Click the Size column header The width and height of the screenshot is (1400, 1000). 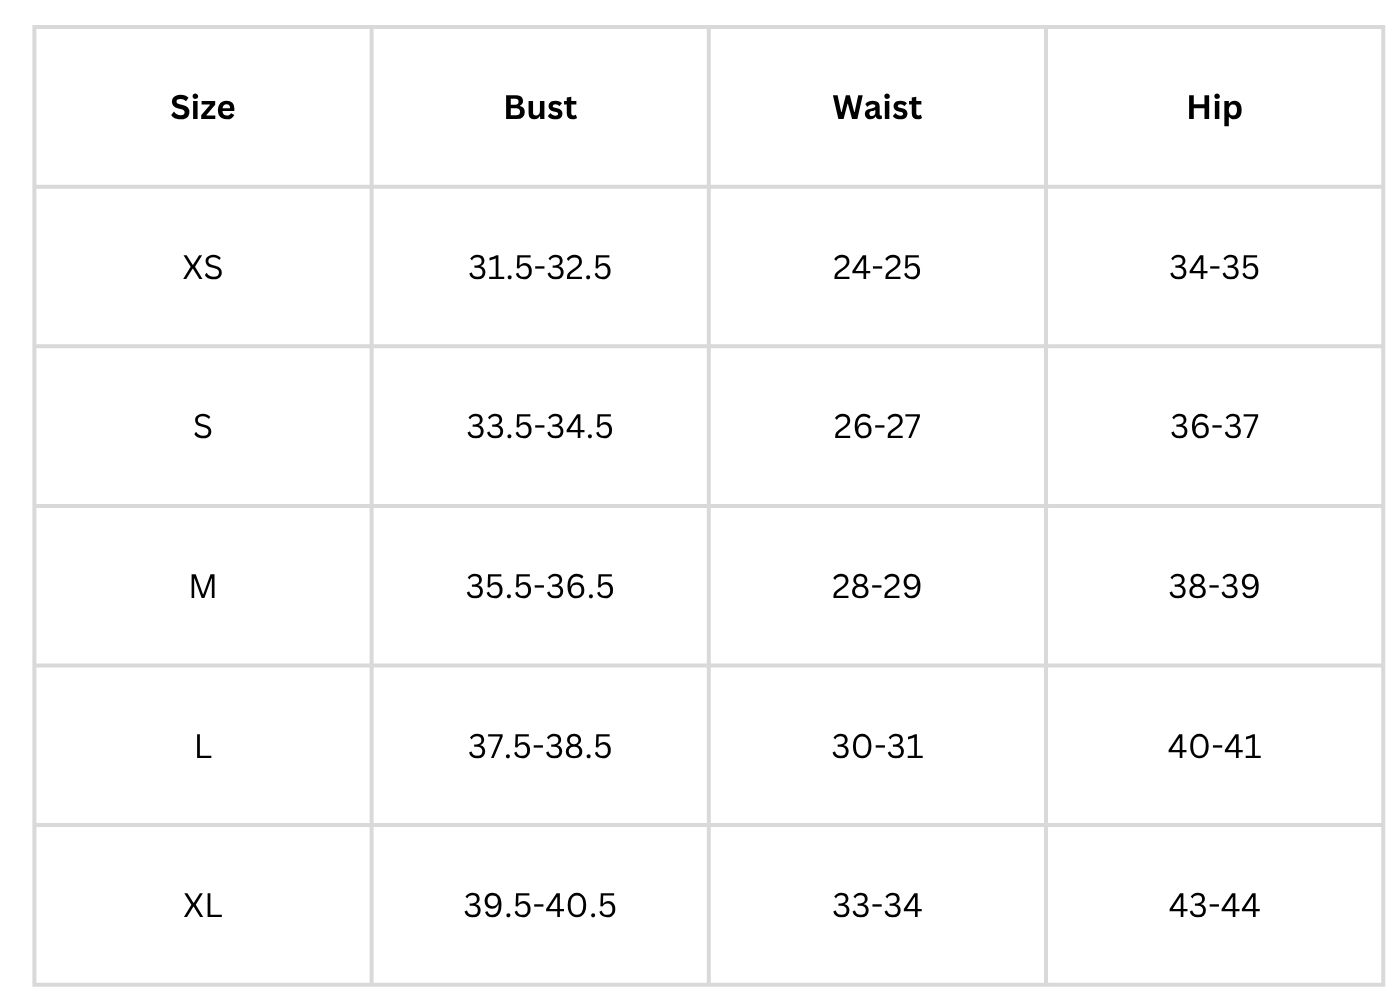(x=203, y=108)
